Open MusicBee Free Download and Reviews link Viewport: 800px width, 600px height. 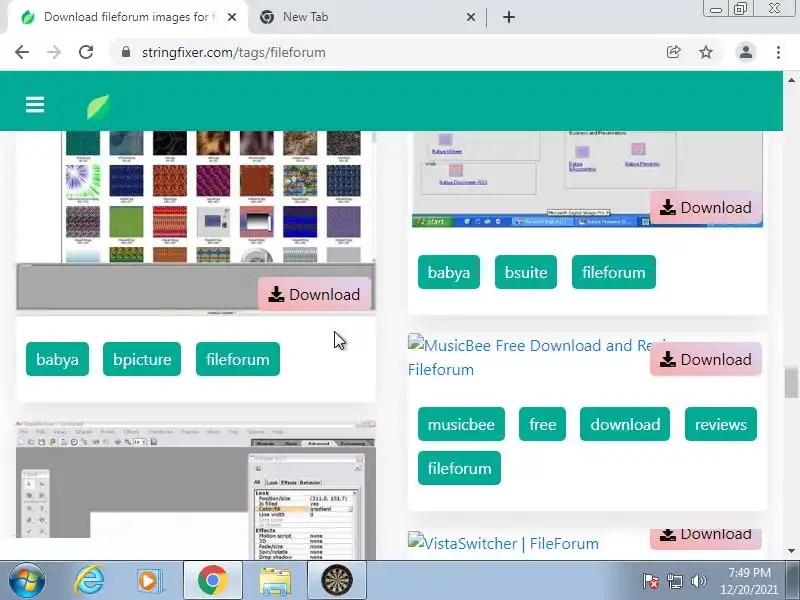528,357
